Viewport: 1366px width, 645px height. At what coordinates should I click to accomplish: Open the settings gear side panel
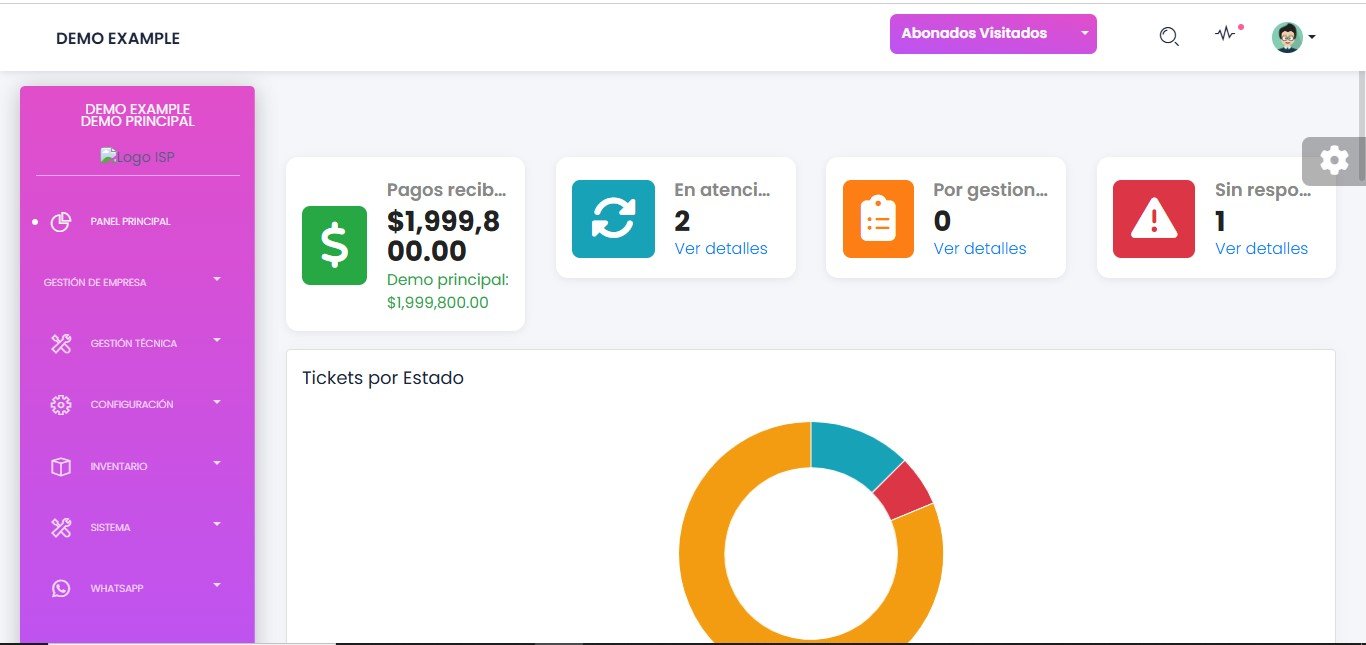(1334, 160)
